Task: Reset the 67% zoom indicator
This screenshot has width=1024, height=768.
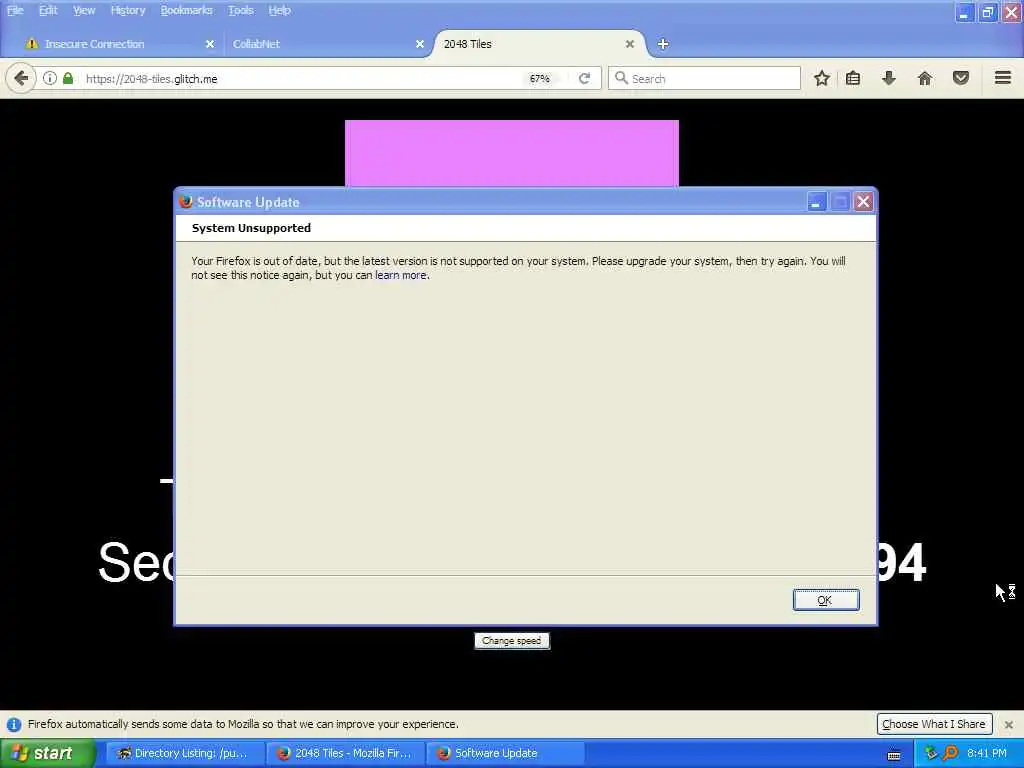Action: tap(539, 78)
